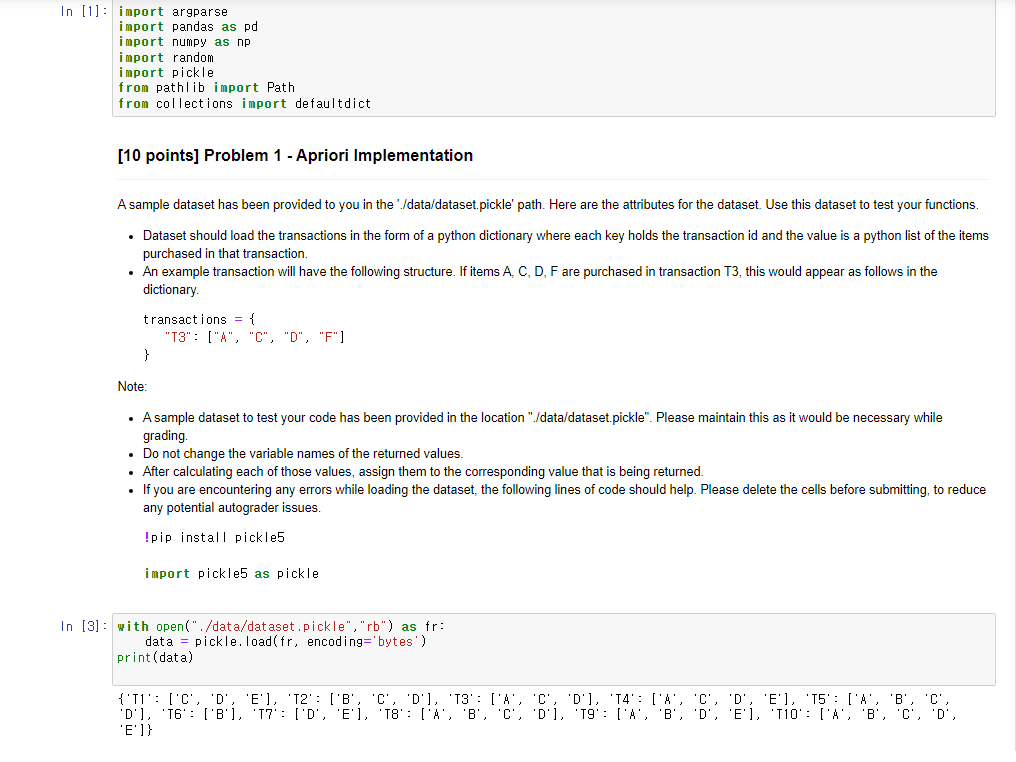Click the 'import pickle5 as pickle' line
Image resolution: width=1016 pixels, height=762 pixels.
[x=232, y=573]
